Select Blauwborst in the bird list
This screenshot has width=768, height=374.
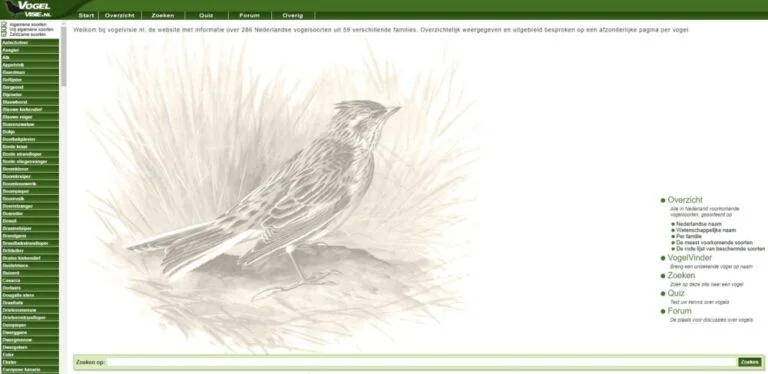pos(29,102)
